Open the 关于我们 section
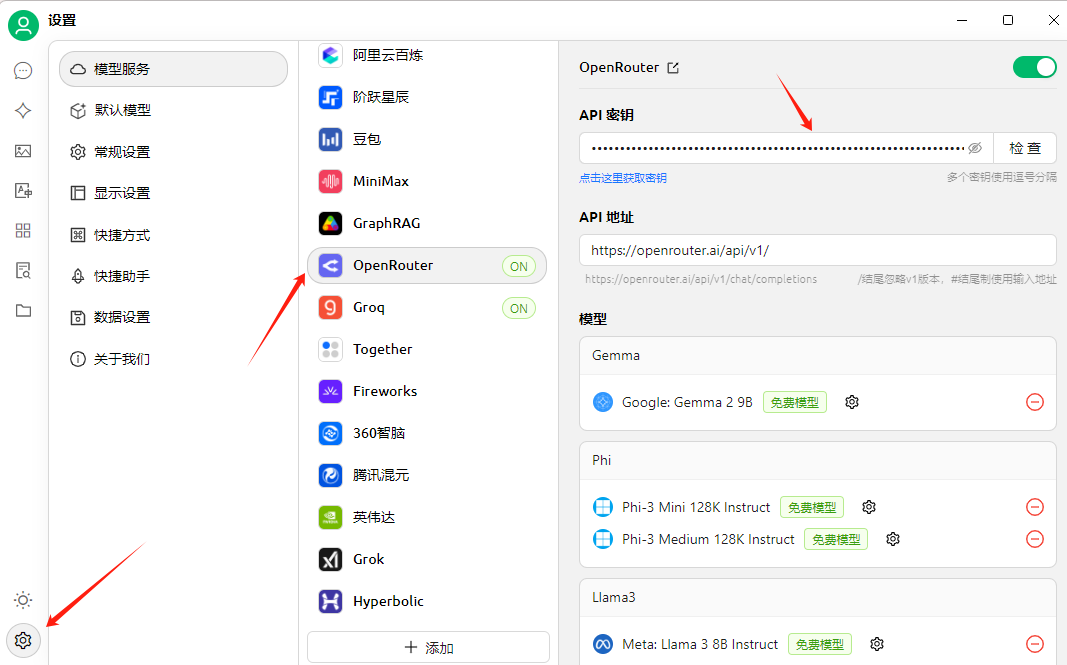The width and height of the screenshot is (1067, 665). pos(174,359)
